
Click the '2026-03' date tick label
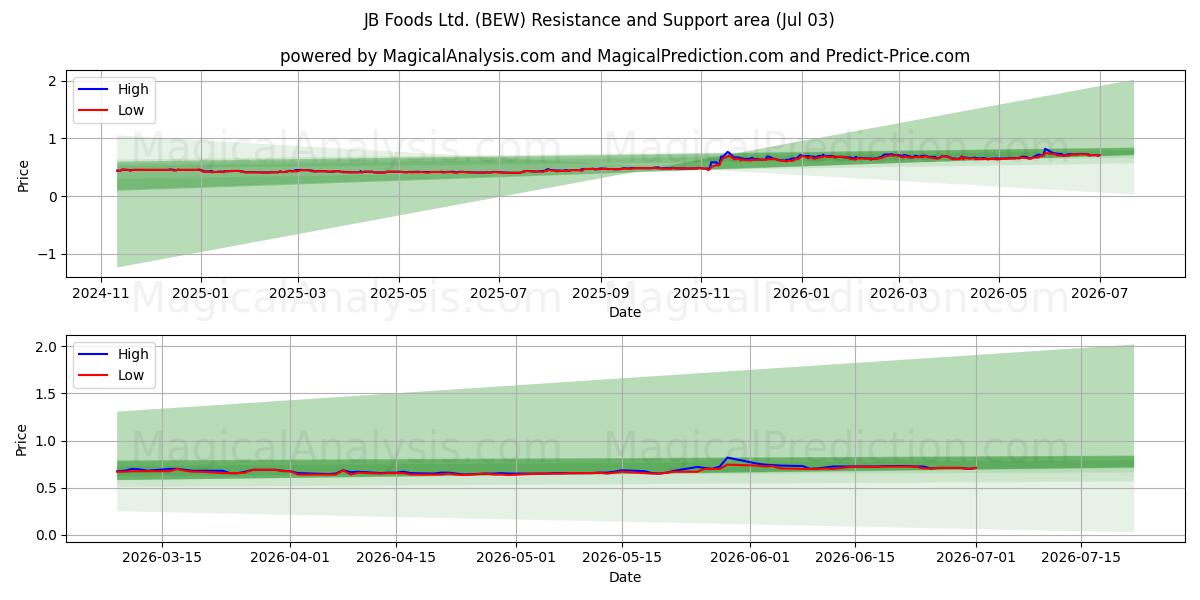tap(898, 293)
